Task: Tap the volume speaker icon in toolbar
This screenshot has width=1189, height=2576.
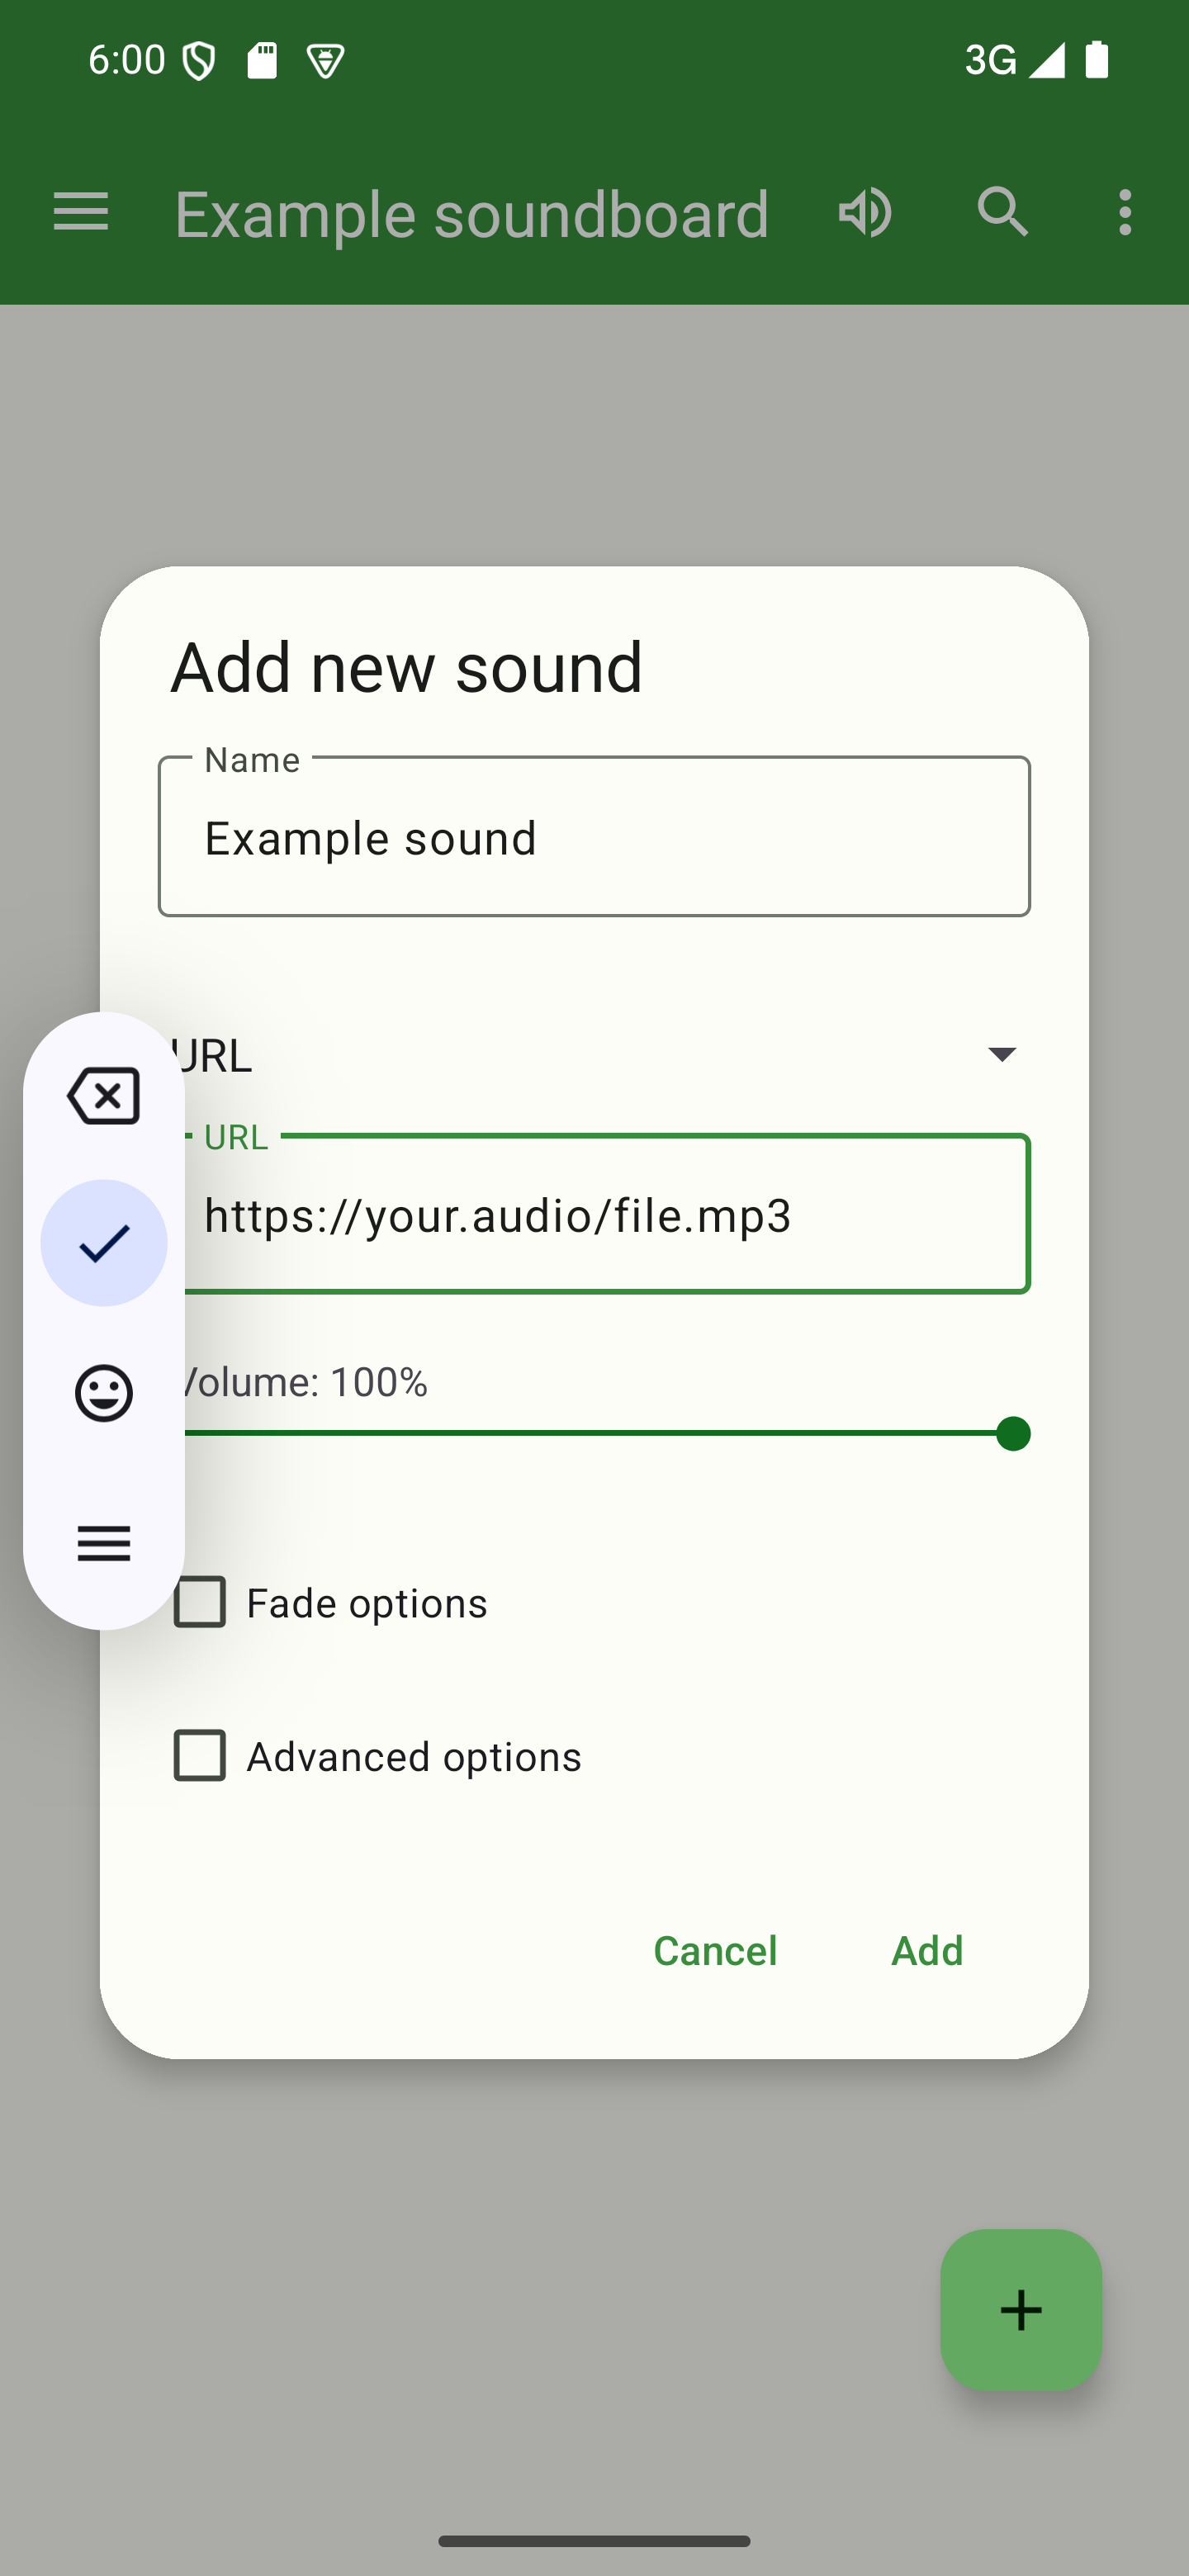Action: point(865,212)
